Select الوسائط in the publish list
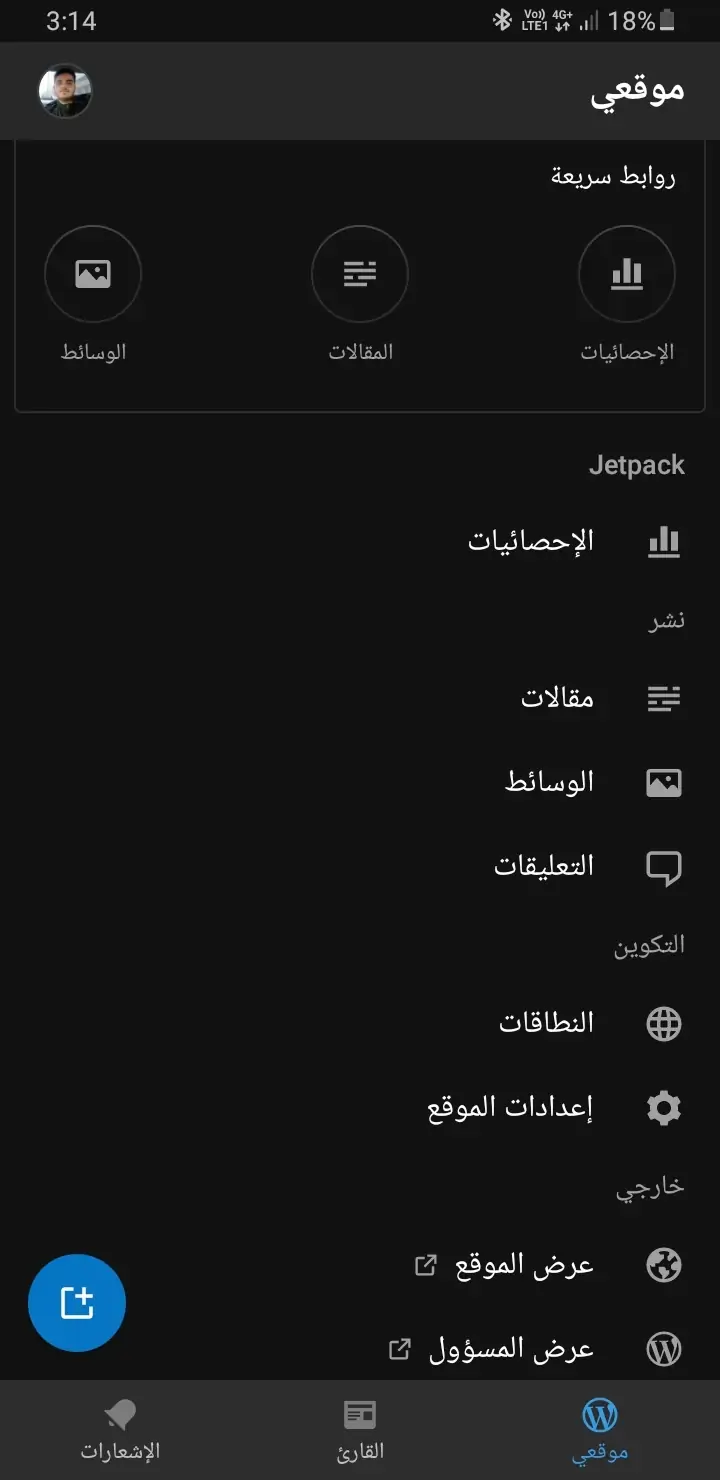 [x=549, y=782]
